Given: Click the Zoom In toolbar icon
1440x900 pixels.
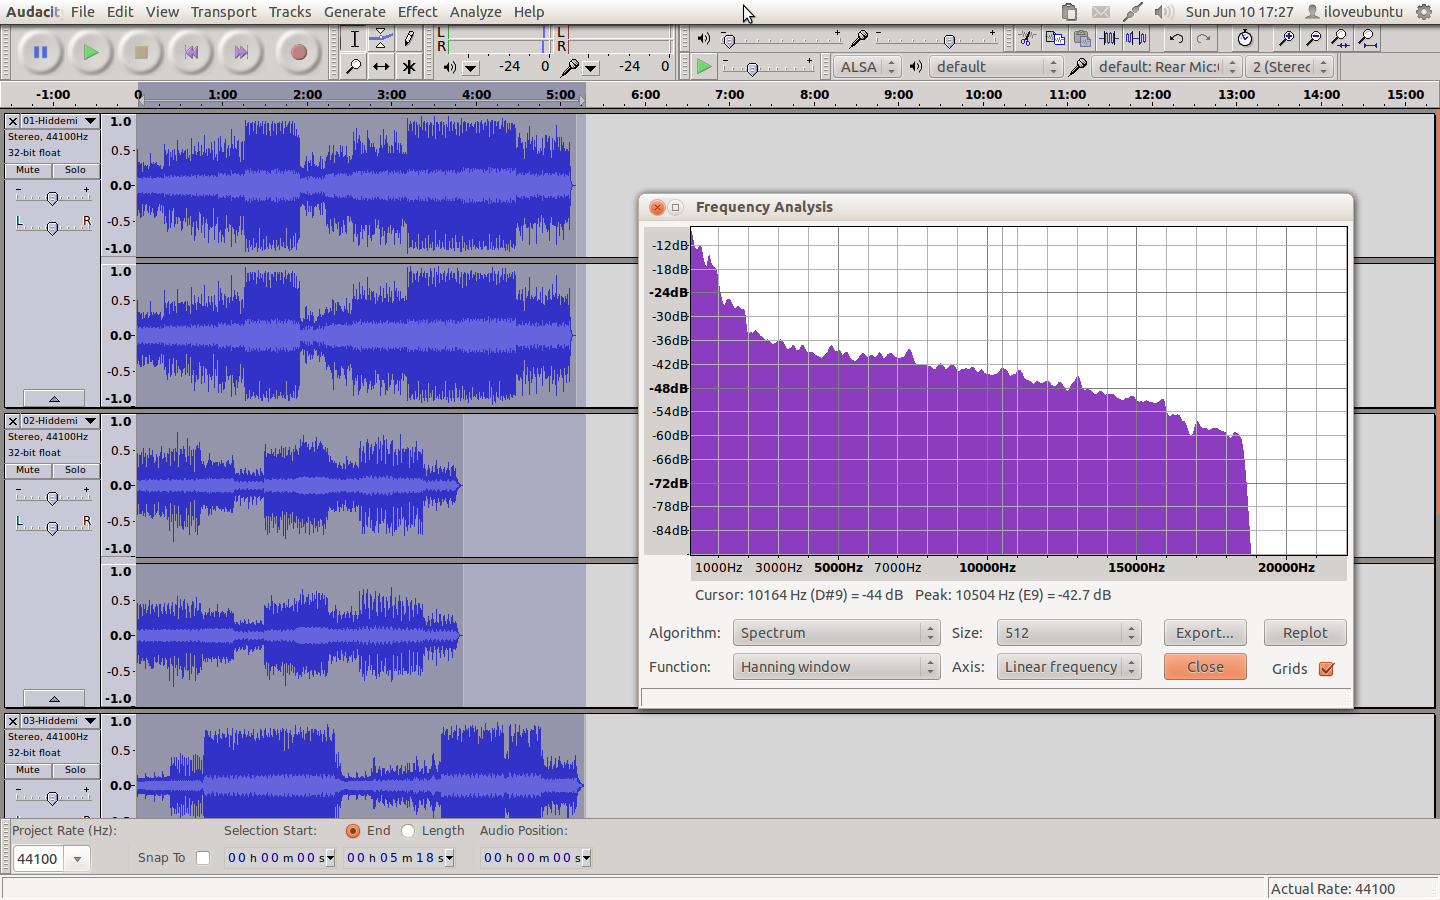Looking at the screenshot, I should 1286,39.
